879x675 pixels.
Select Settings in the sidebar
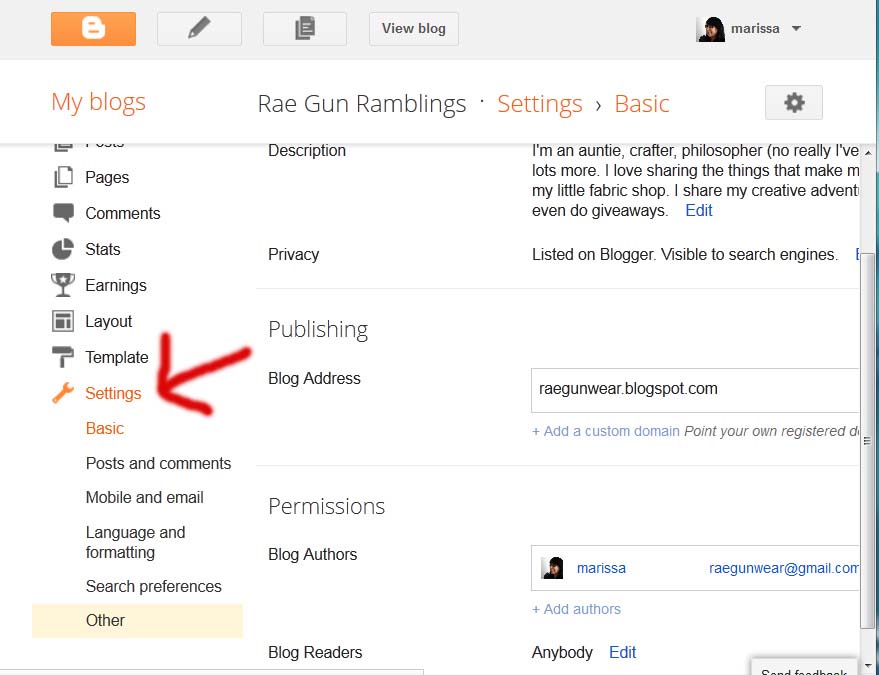coord(113,393)
